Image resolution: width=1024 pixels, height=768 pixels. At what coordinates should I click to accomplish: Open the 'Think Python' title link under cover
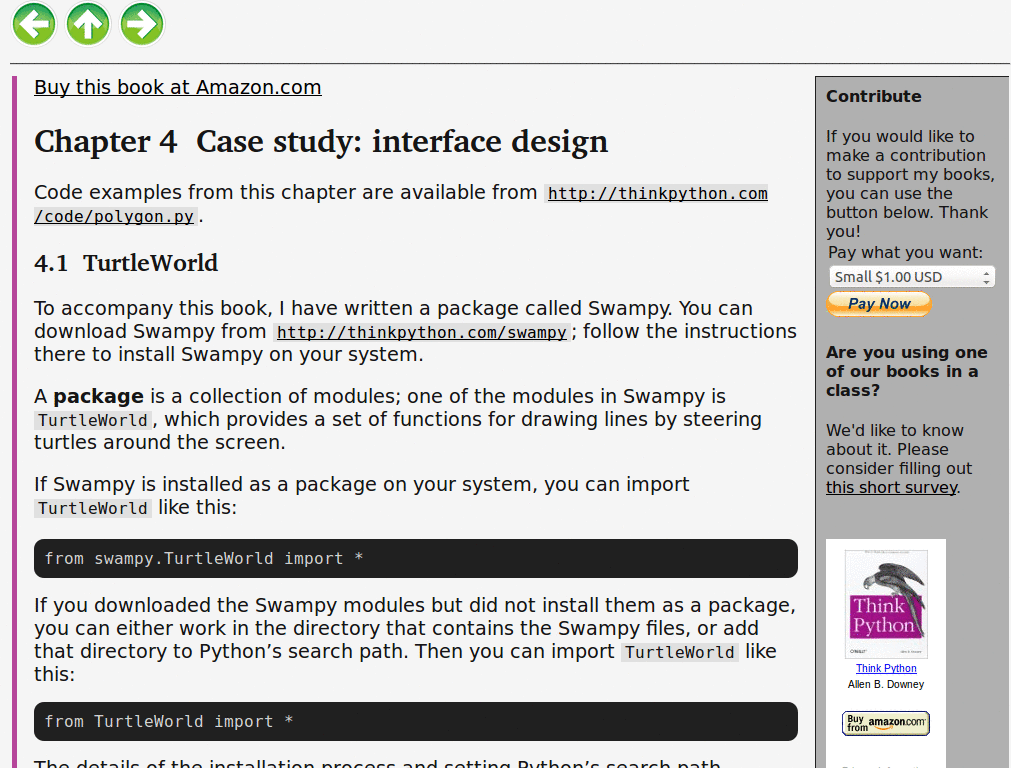(886, 668)
